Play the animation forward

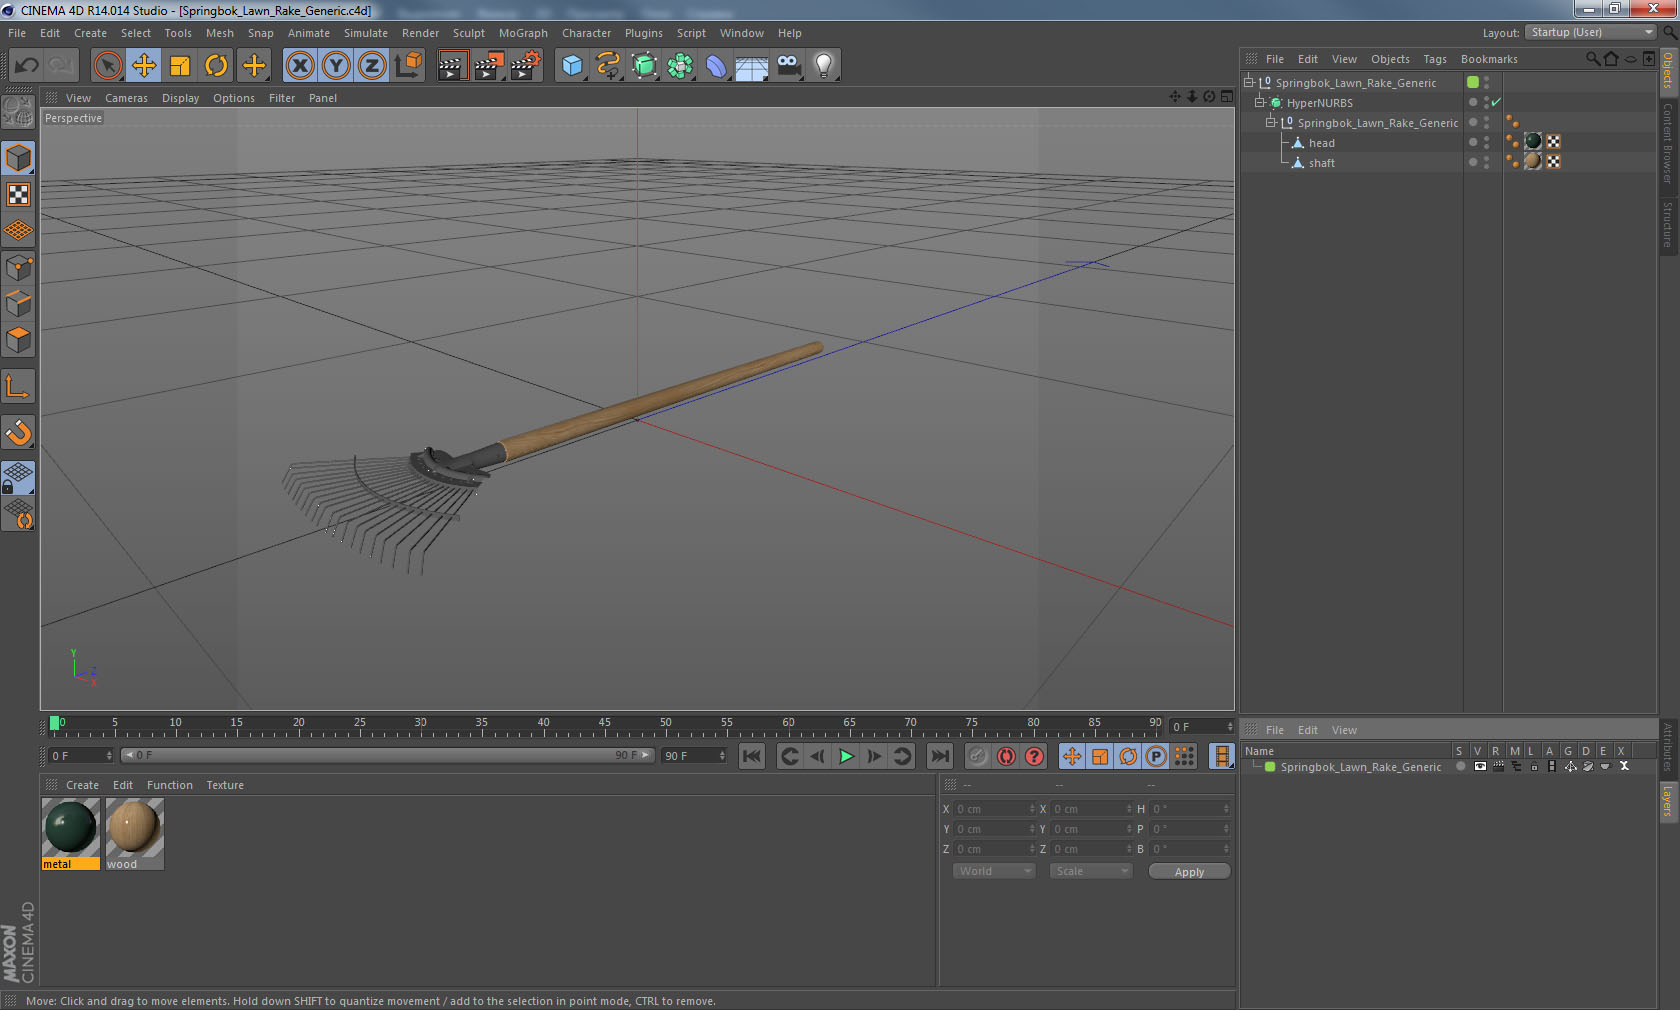(846, 756)
